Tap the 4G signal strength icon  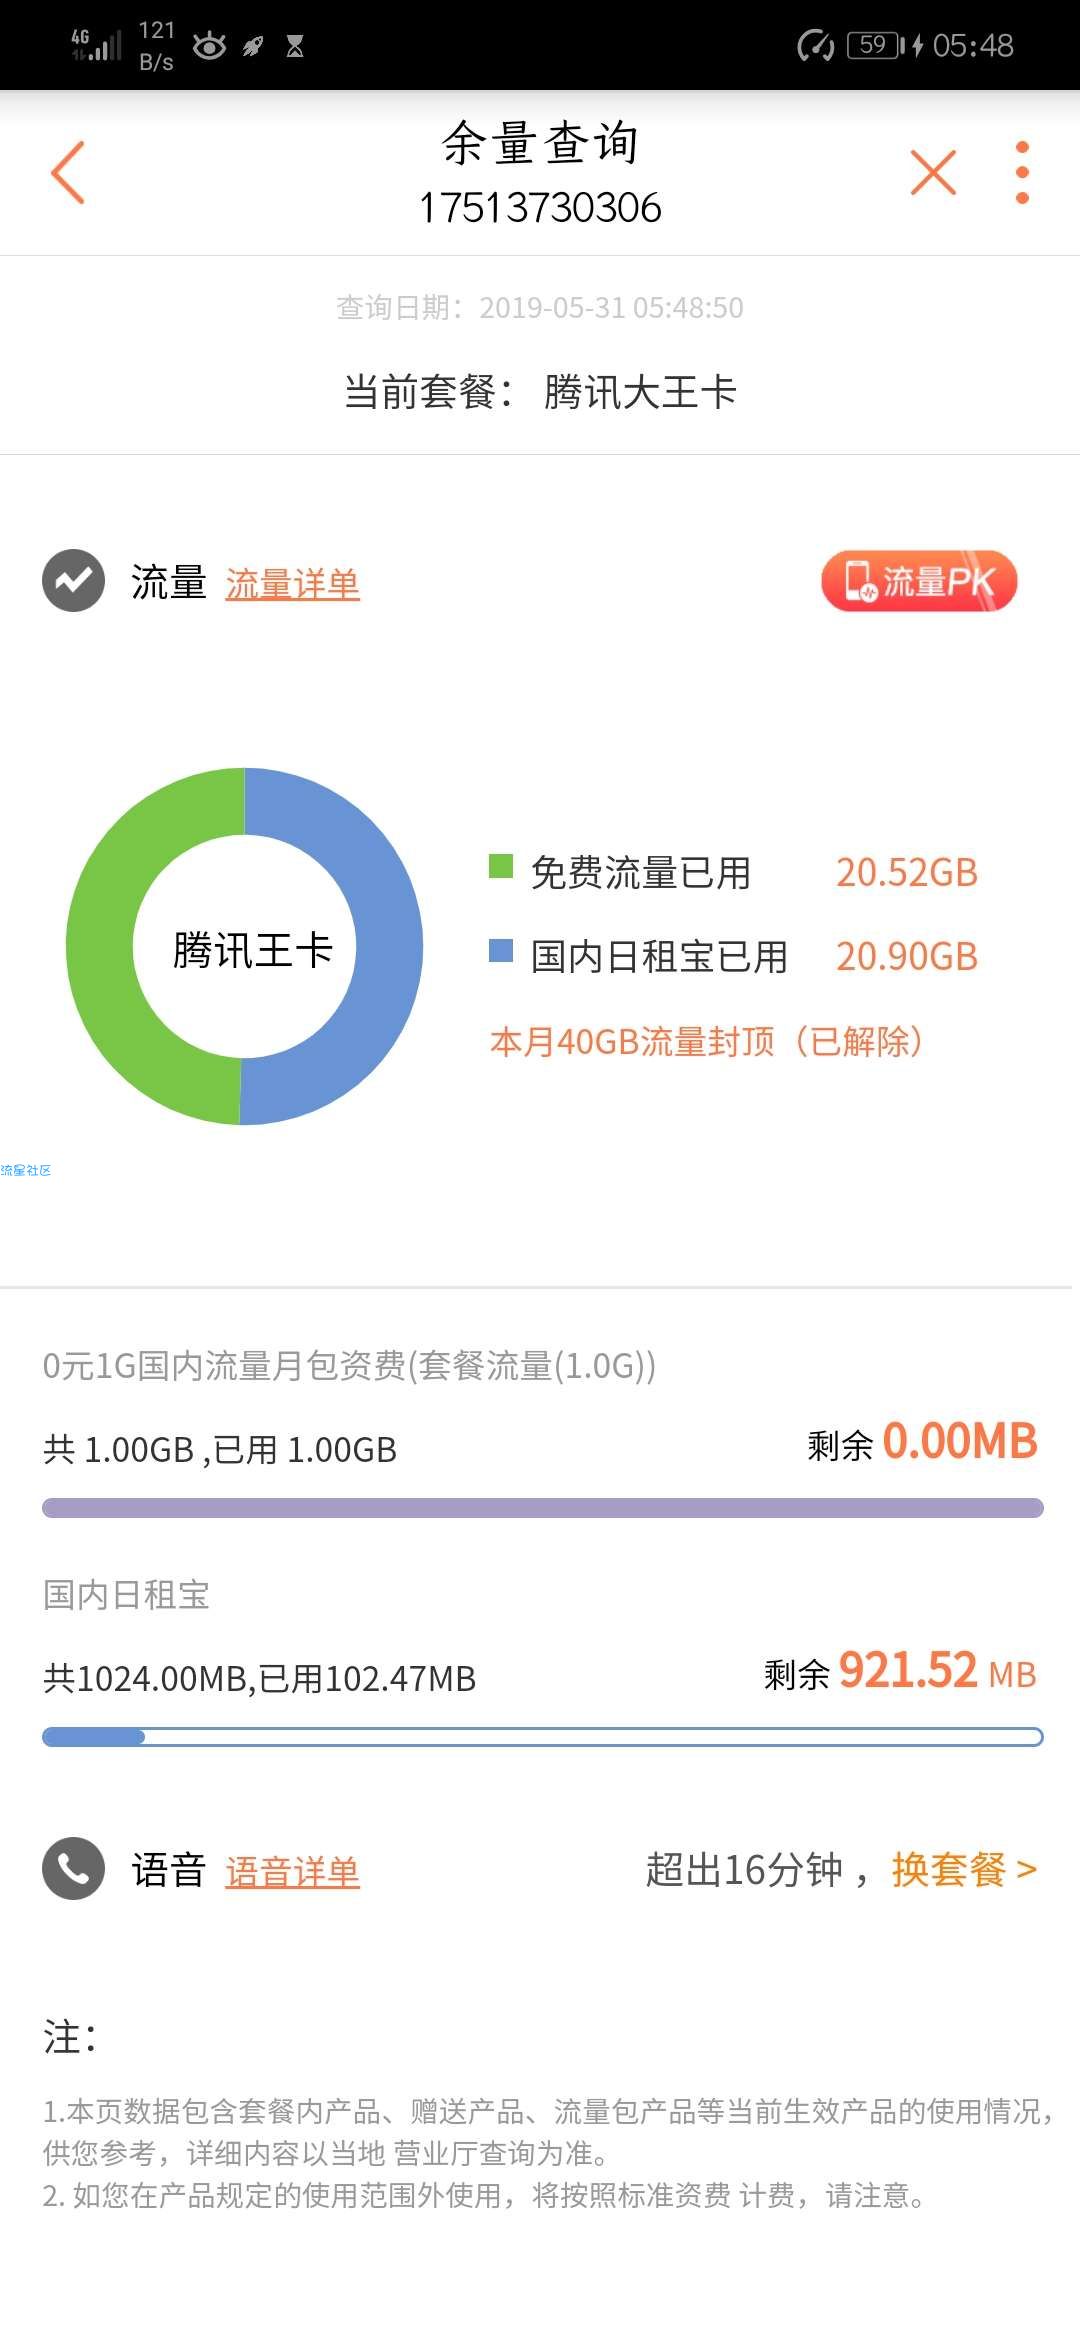[96, 45]
